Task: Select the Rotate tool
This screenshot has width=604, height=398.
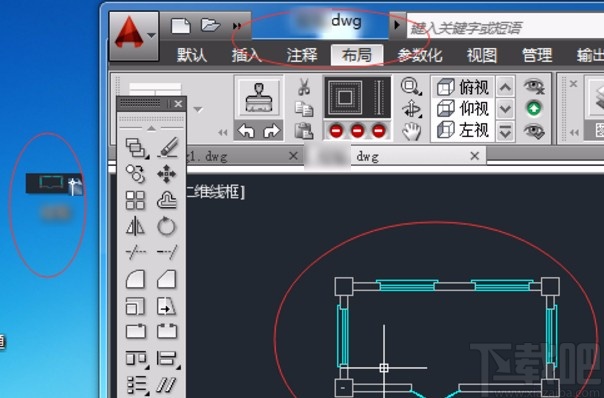Action: coord(166,226)
